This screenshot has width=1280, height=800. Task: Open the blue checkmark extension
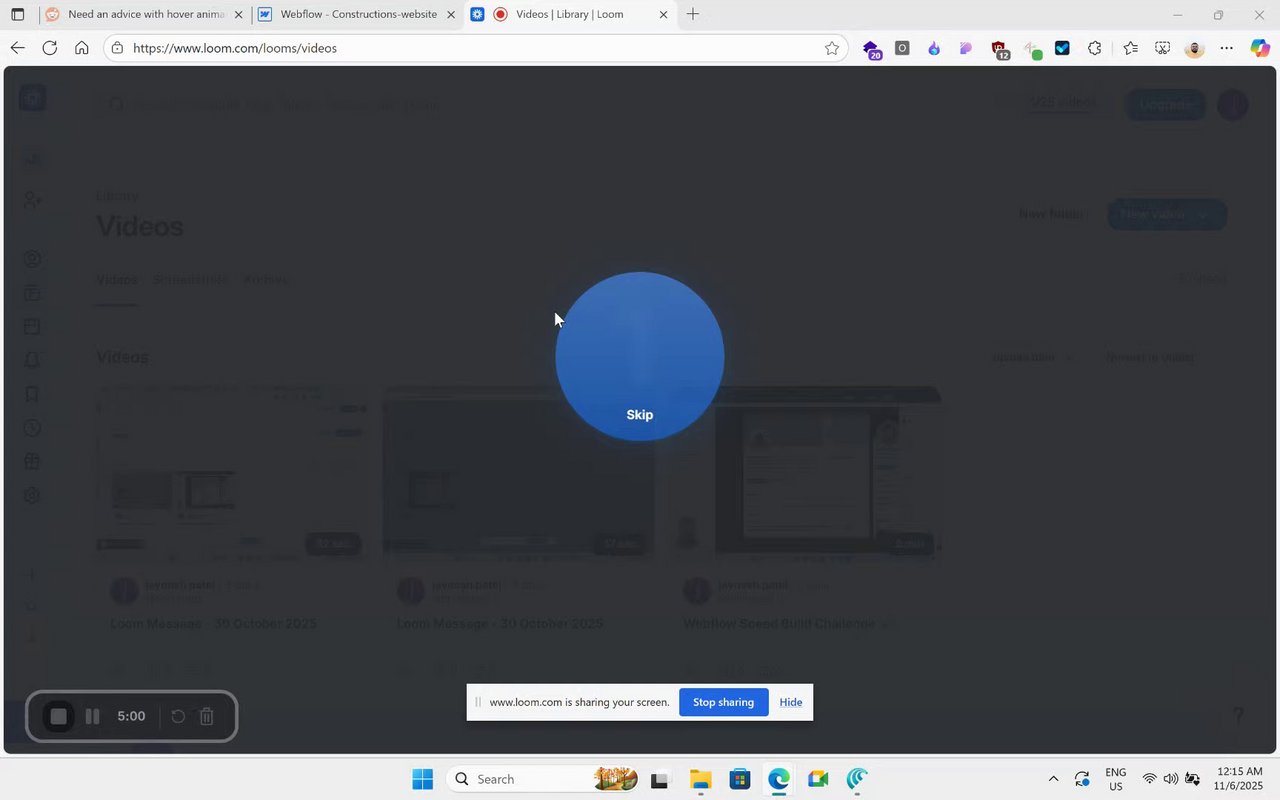(1062, 48)
